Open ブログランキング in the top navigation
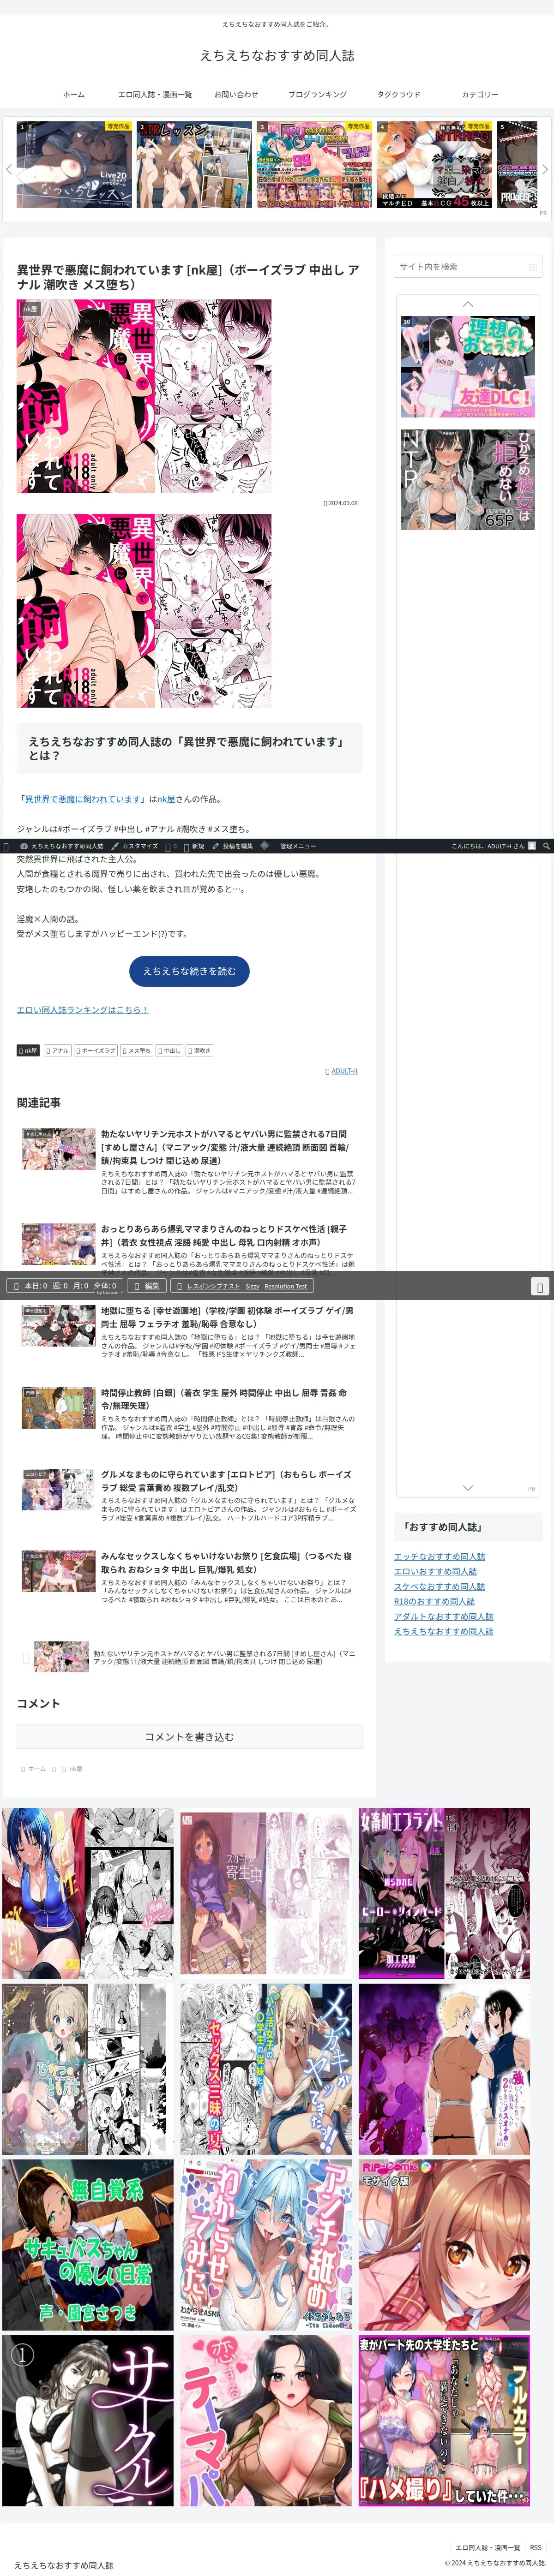Image resolution: width=554 pixels, height=2576 pixels. click(x=317, y=94)
